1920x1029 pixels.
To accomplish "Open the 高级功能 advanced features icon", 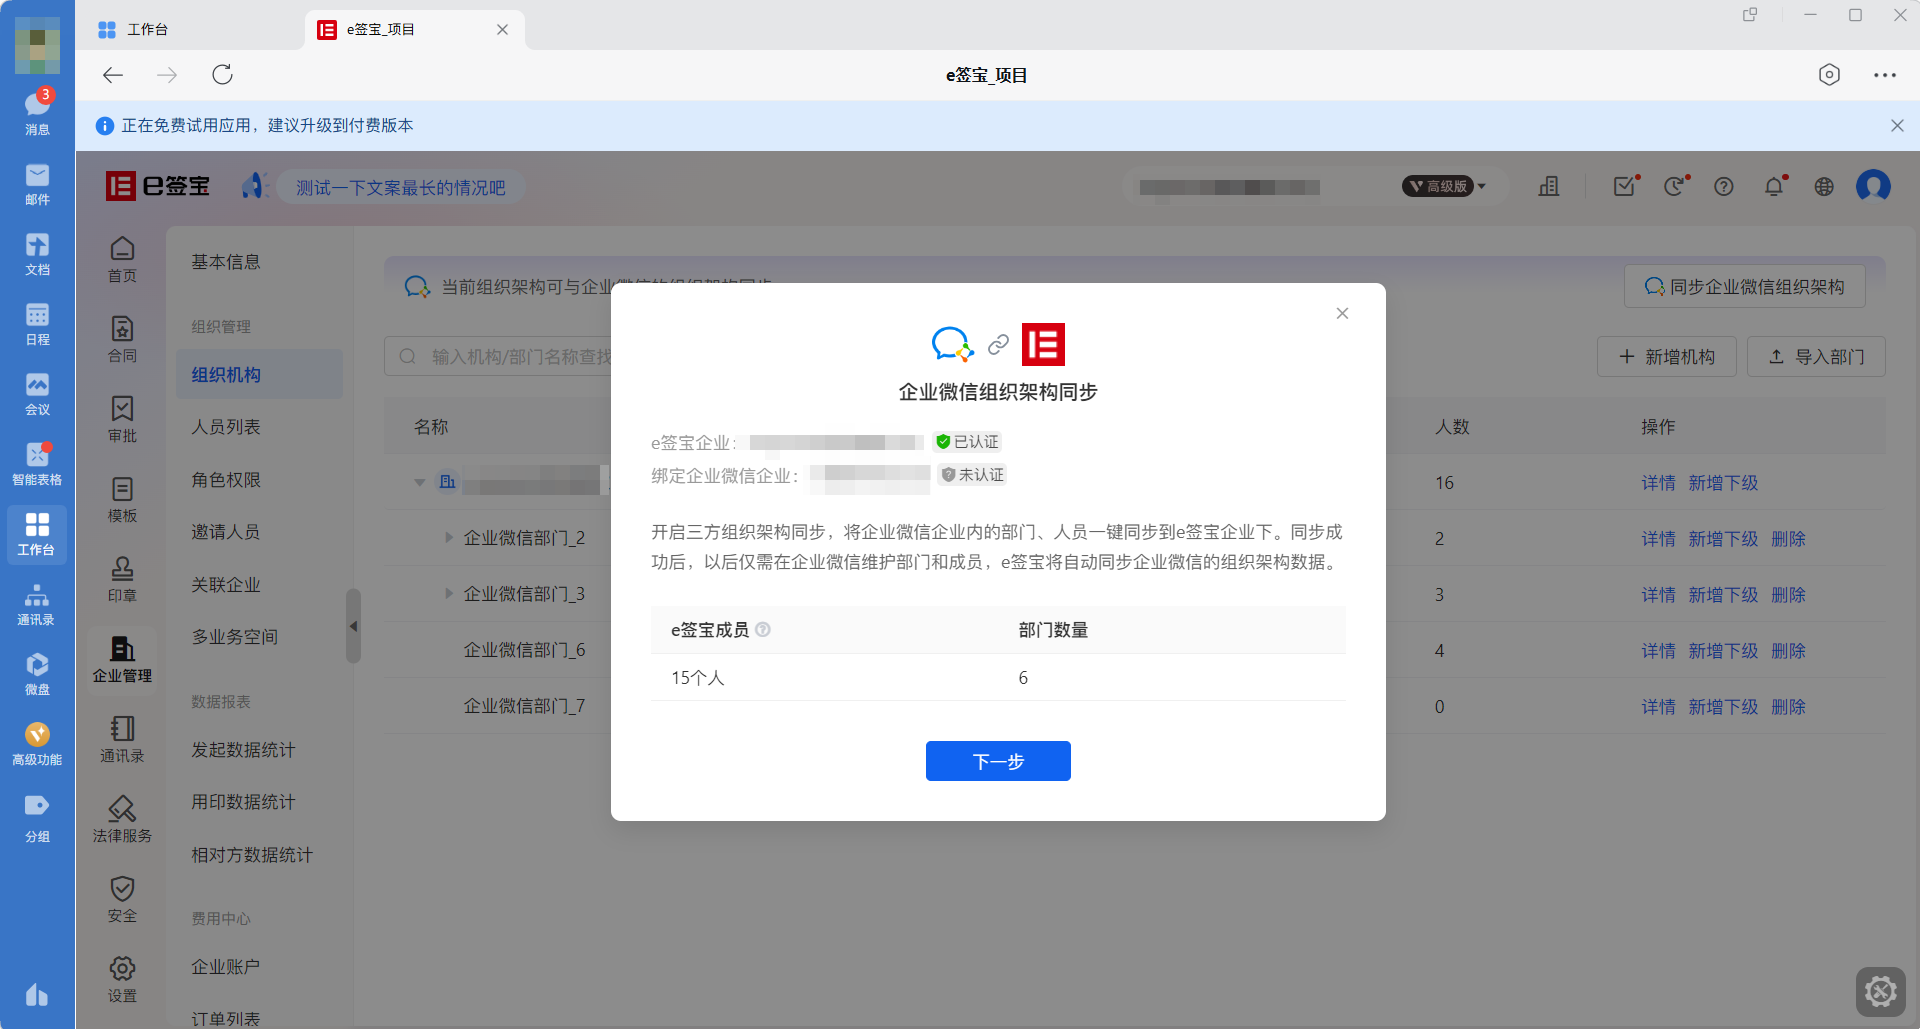I will (x=37, y=744).
